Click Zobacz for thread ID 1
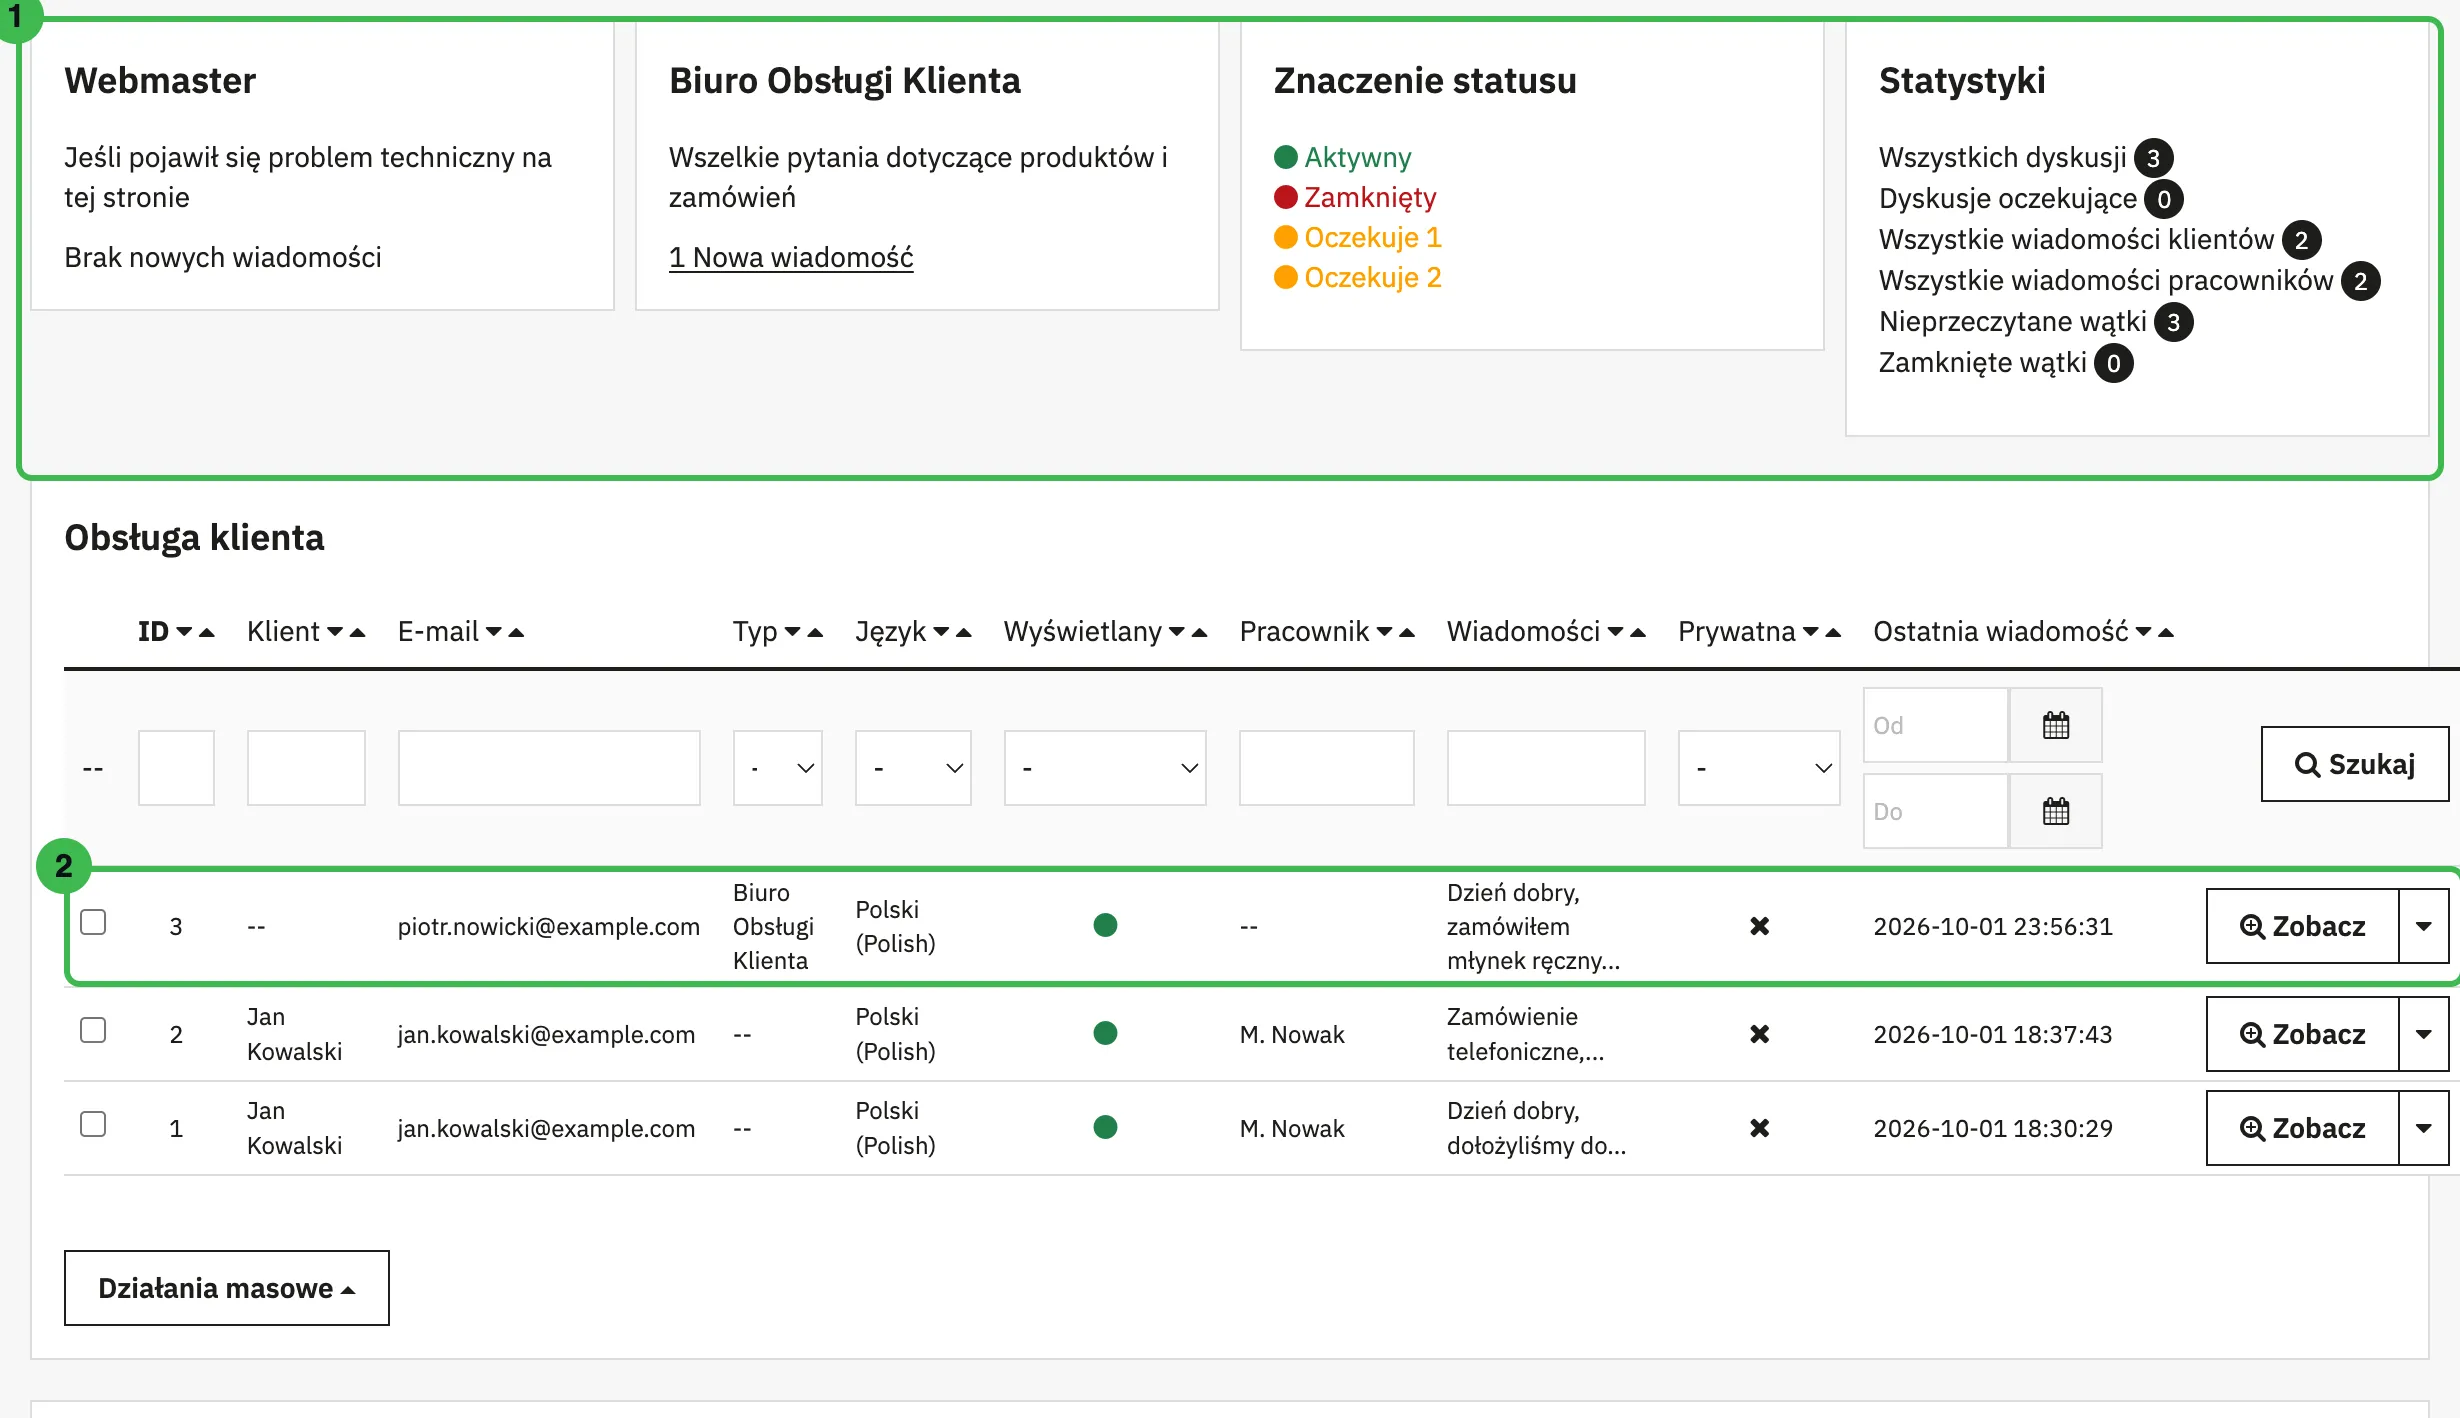2460x1418 pixels. [x=2303, y=1128]
